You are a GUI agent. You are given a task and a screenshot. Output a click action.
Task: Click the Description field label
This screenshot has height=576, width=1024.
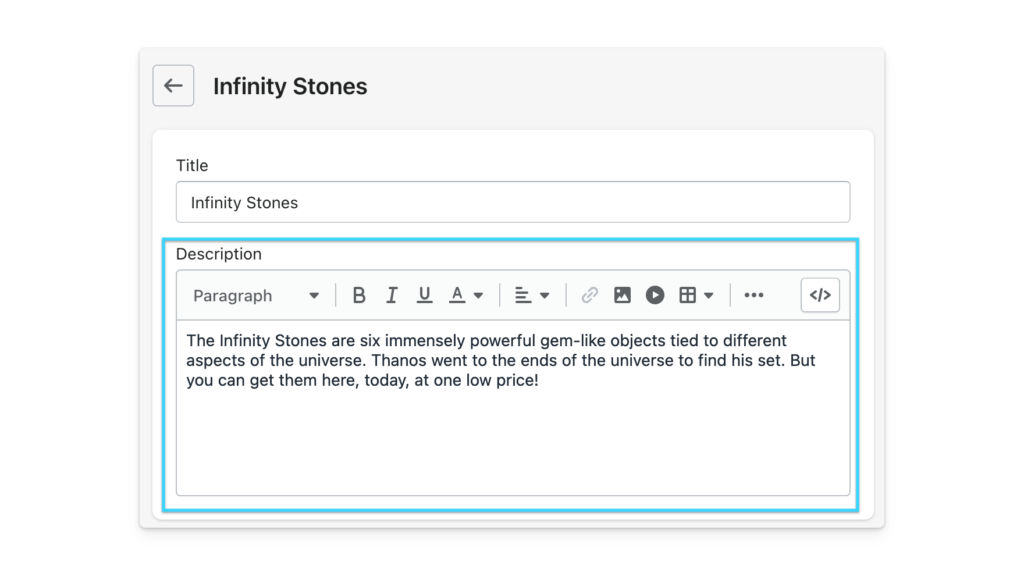(219, 254)
